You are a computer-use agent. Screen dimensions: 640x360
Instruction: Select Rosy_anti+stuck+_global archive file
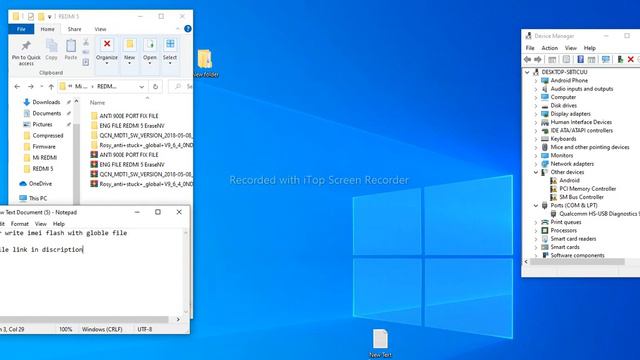141,184
